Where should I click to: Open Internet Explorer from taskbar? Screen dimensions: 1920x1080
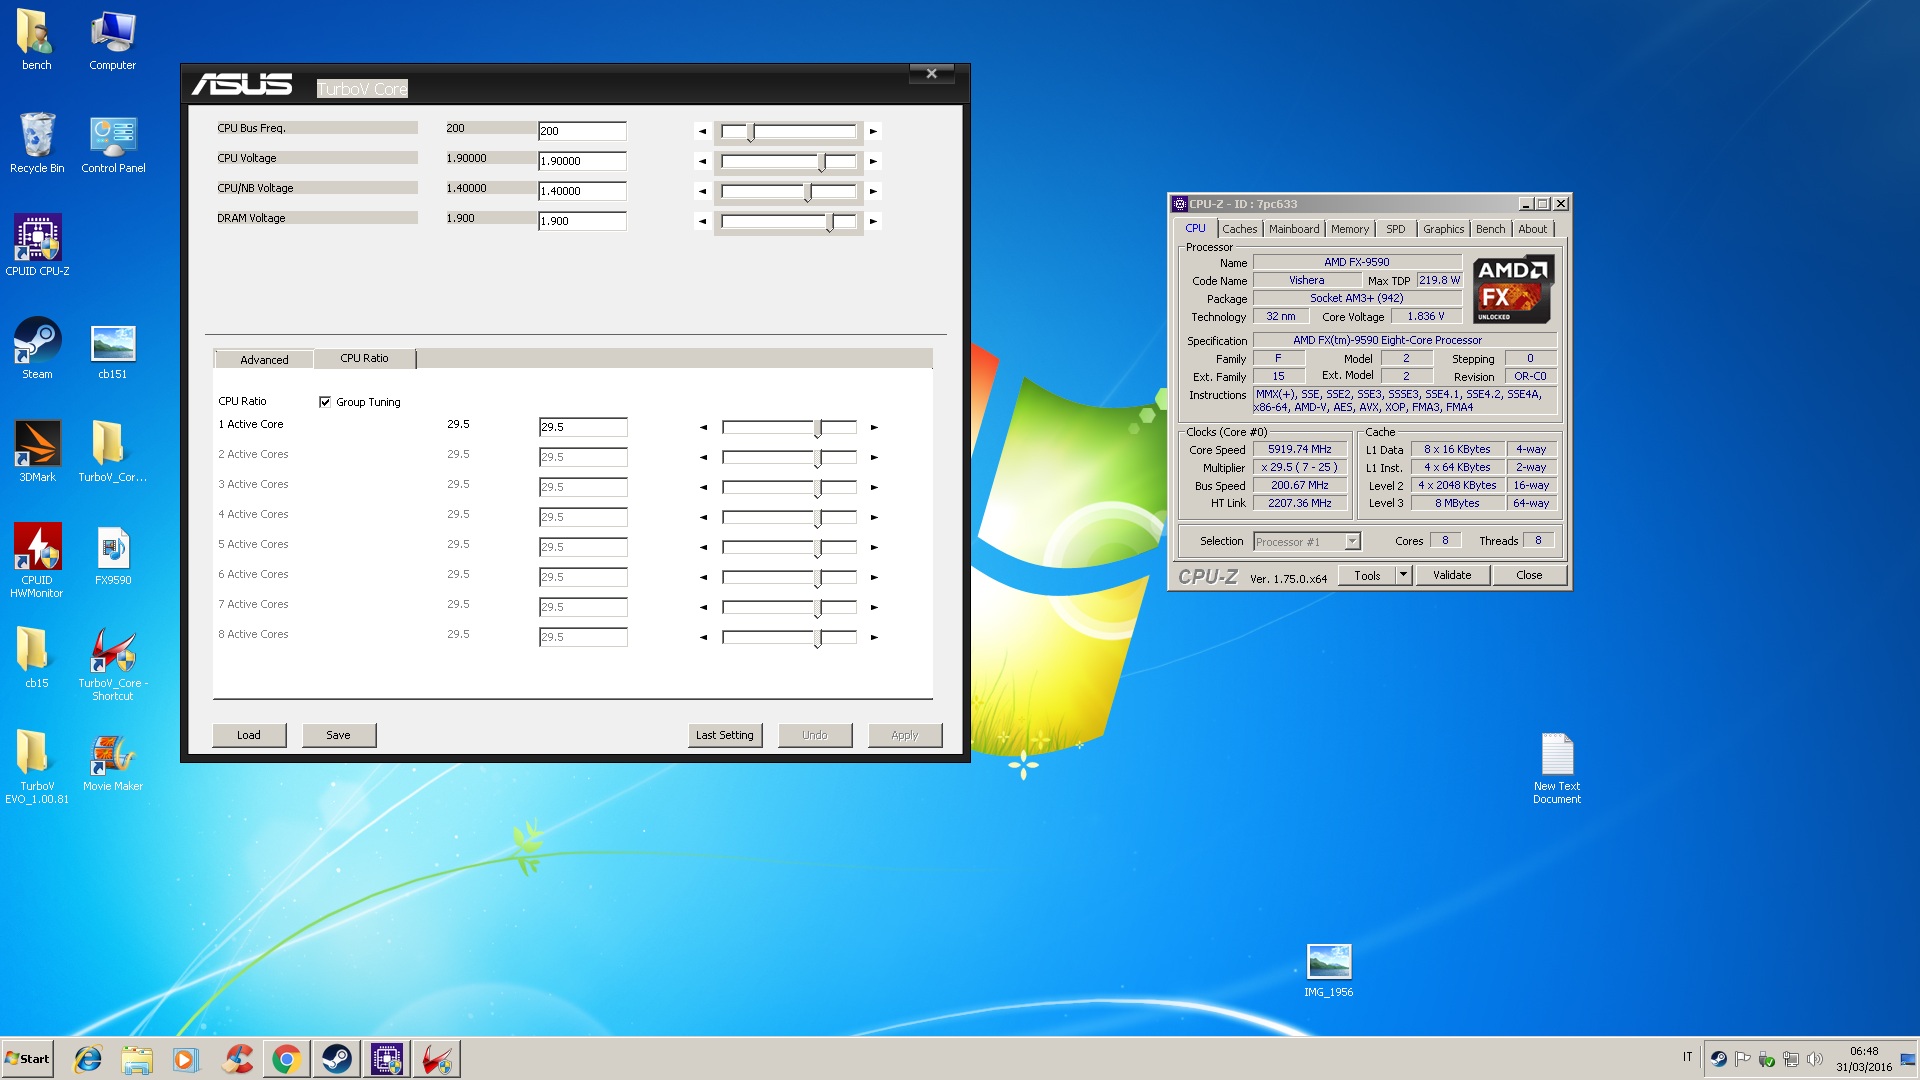88,1059
